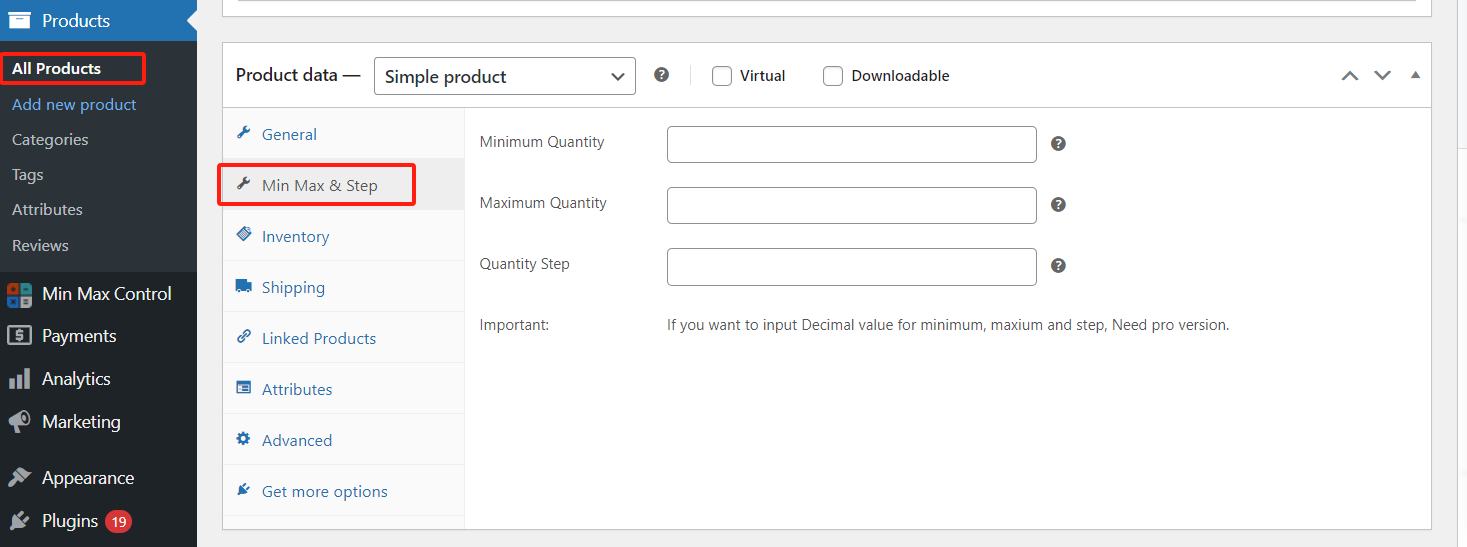Move Product data panel up
Viewport: 1467px width, 547px height.
click(x=1350, y=76)
